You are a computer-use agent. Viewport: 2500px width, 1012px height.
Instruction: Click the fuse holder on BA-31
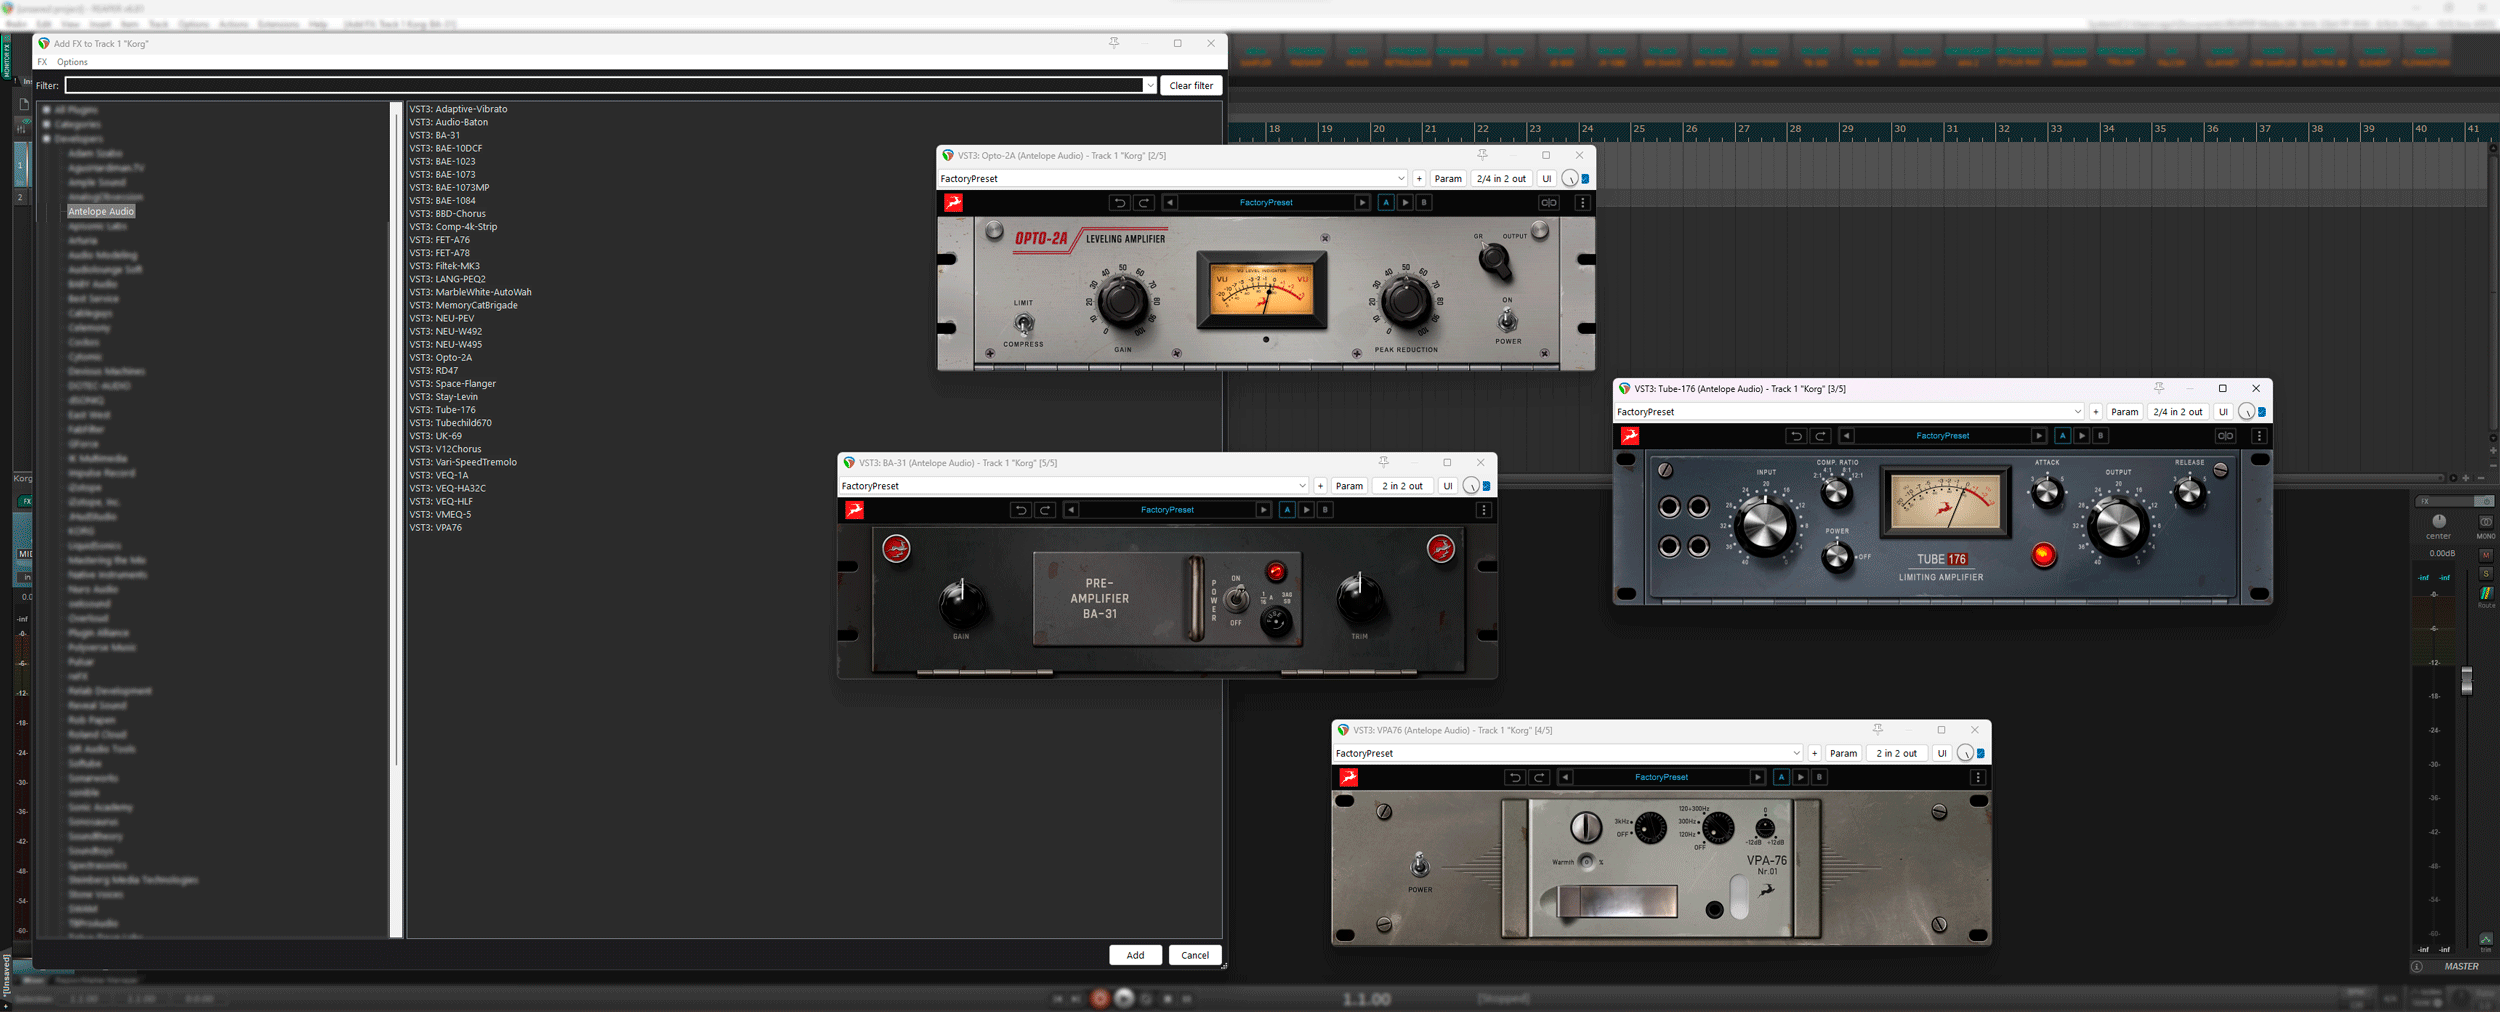pos(1276,621)
